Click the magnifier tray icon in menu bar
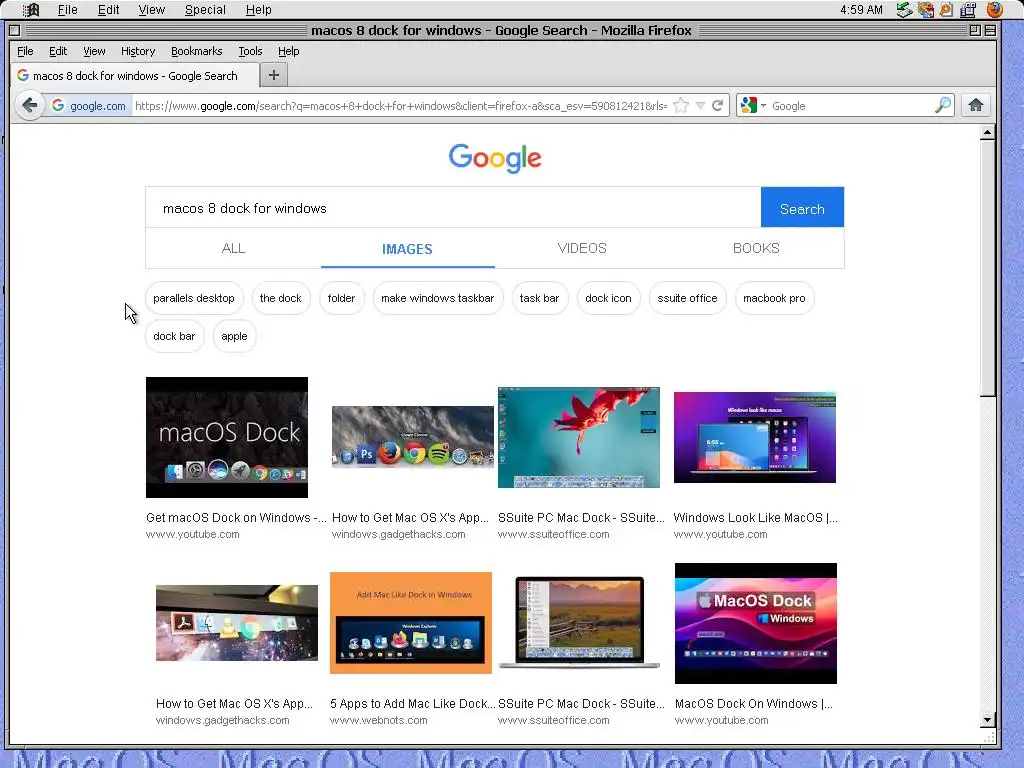 coord(946,10)
